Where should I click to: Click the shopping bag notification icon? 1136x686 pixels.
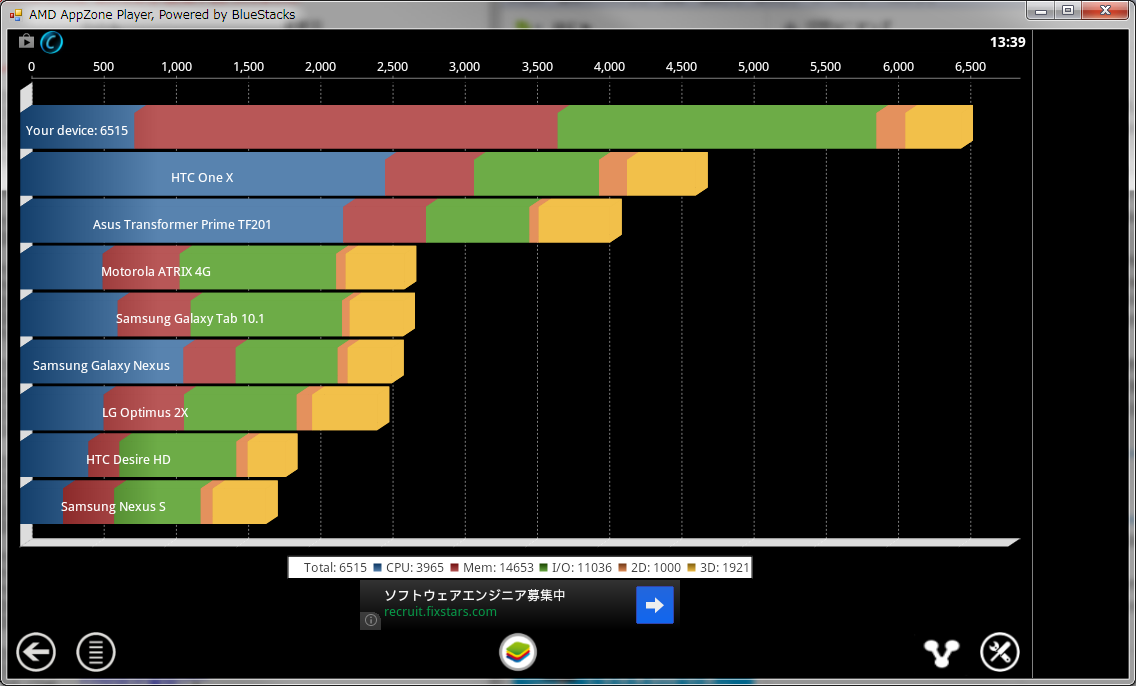(x=26, y=41)
